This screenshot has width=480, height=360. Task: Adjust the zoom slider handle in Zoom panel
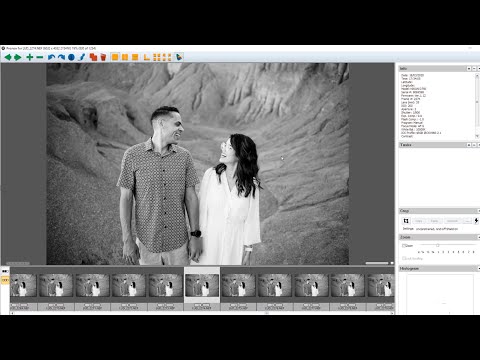click(438, 245)
